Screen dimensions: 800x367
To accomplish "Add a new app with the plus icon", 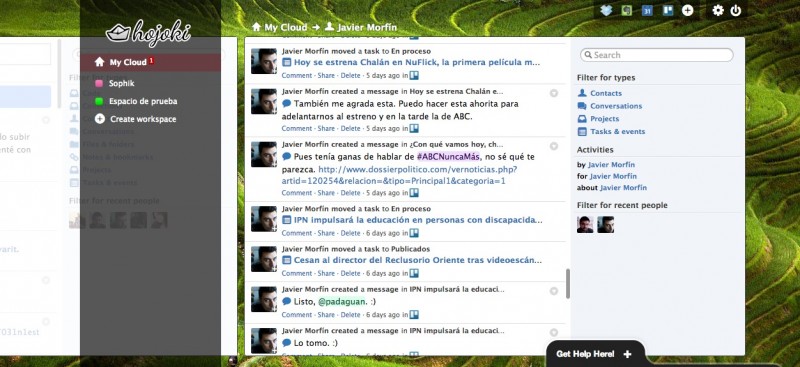I will point(688,10).
